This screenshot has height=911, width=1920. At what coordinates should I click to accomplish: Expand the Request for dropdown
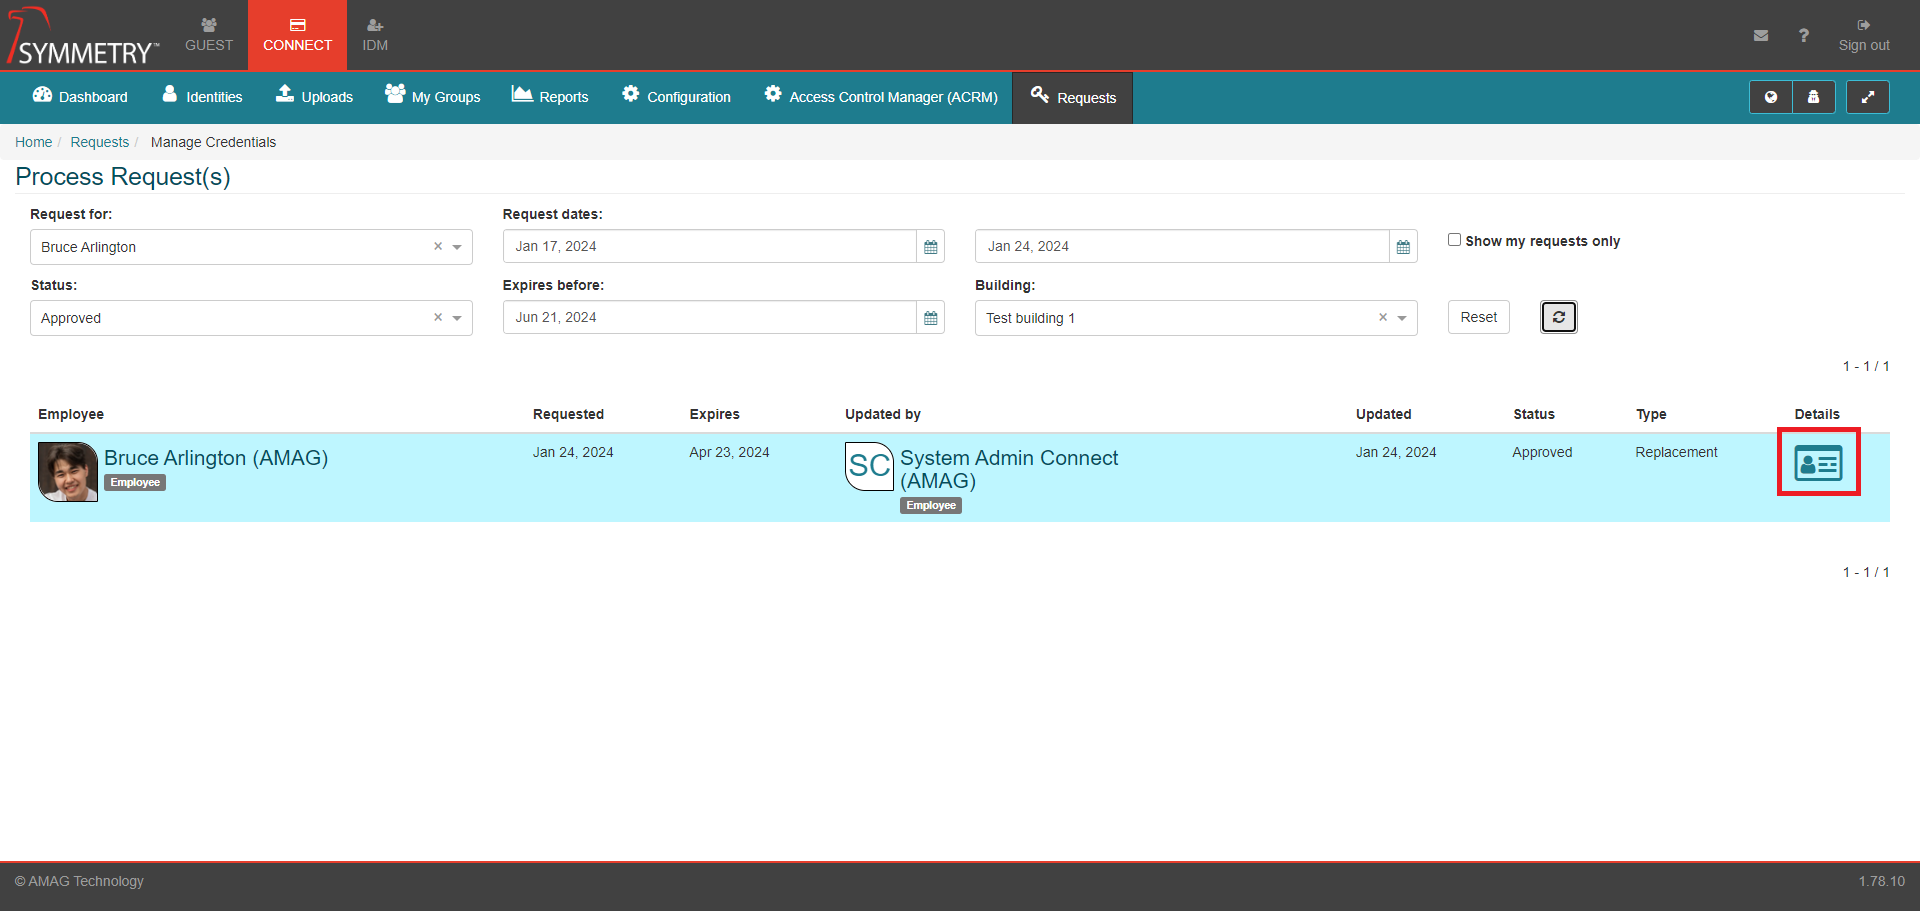point(457,247)
